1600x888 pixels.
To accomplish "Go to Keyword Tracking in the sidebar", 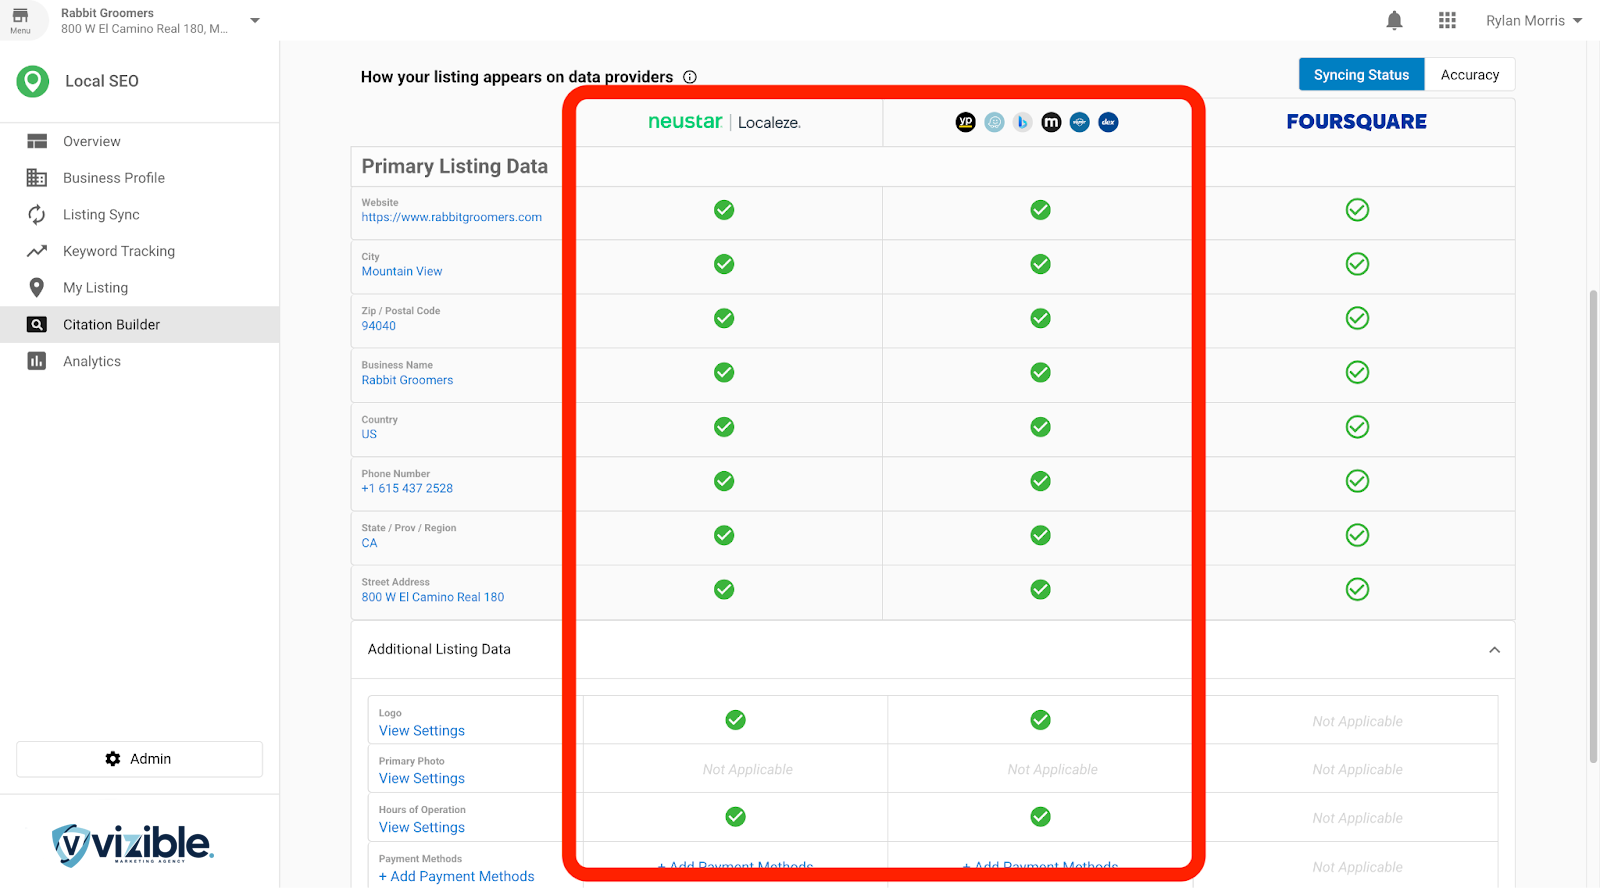I will pos(118,251).
